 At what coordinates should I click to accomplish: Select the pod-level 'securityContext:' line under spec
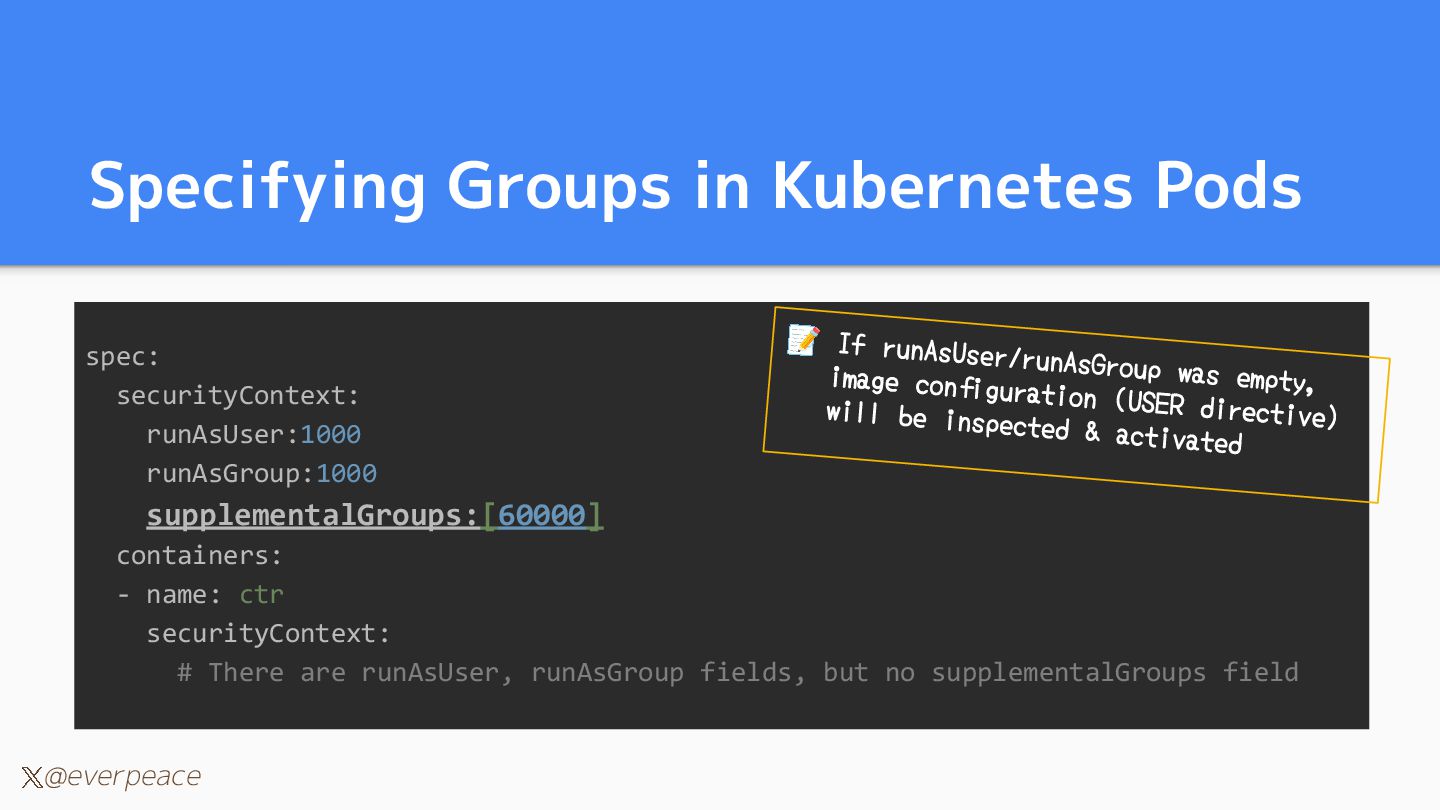(x=238, y=396)
